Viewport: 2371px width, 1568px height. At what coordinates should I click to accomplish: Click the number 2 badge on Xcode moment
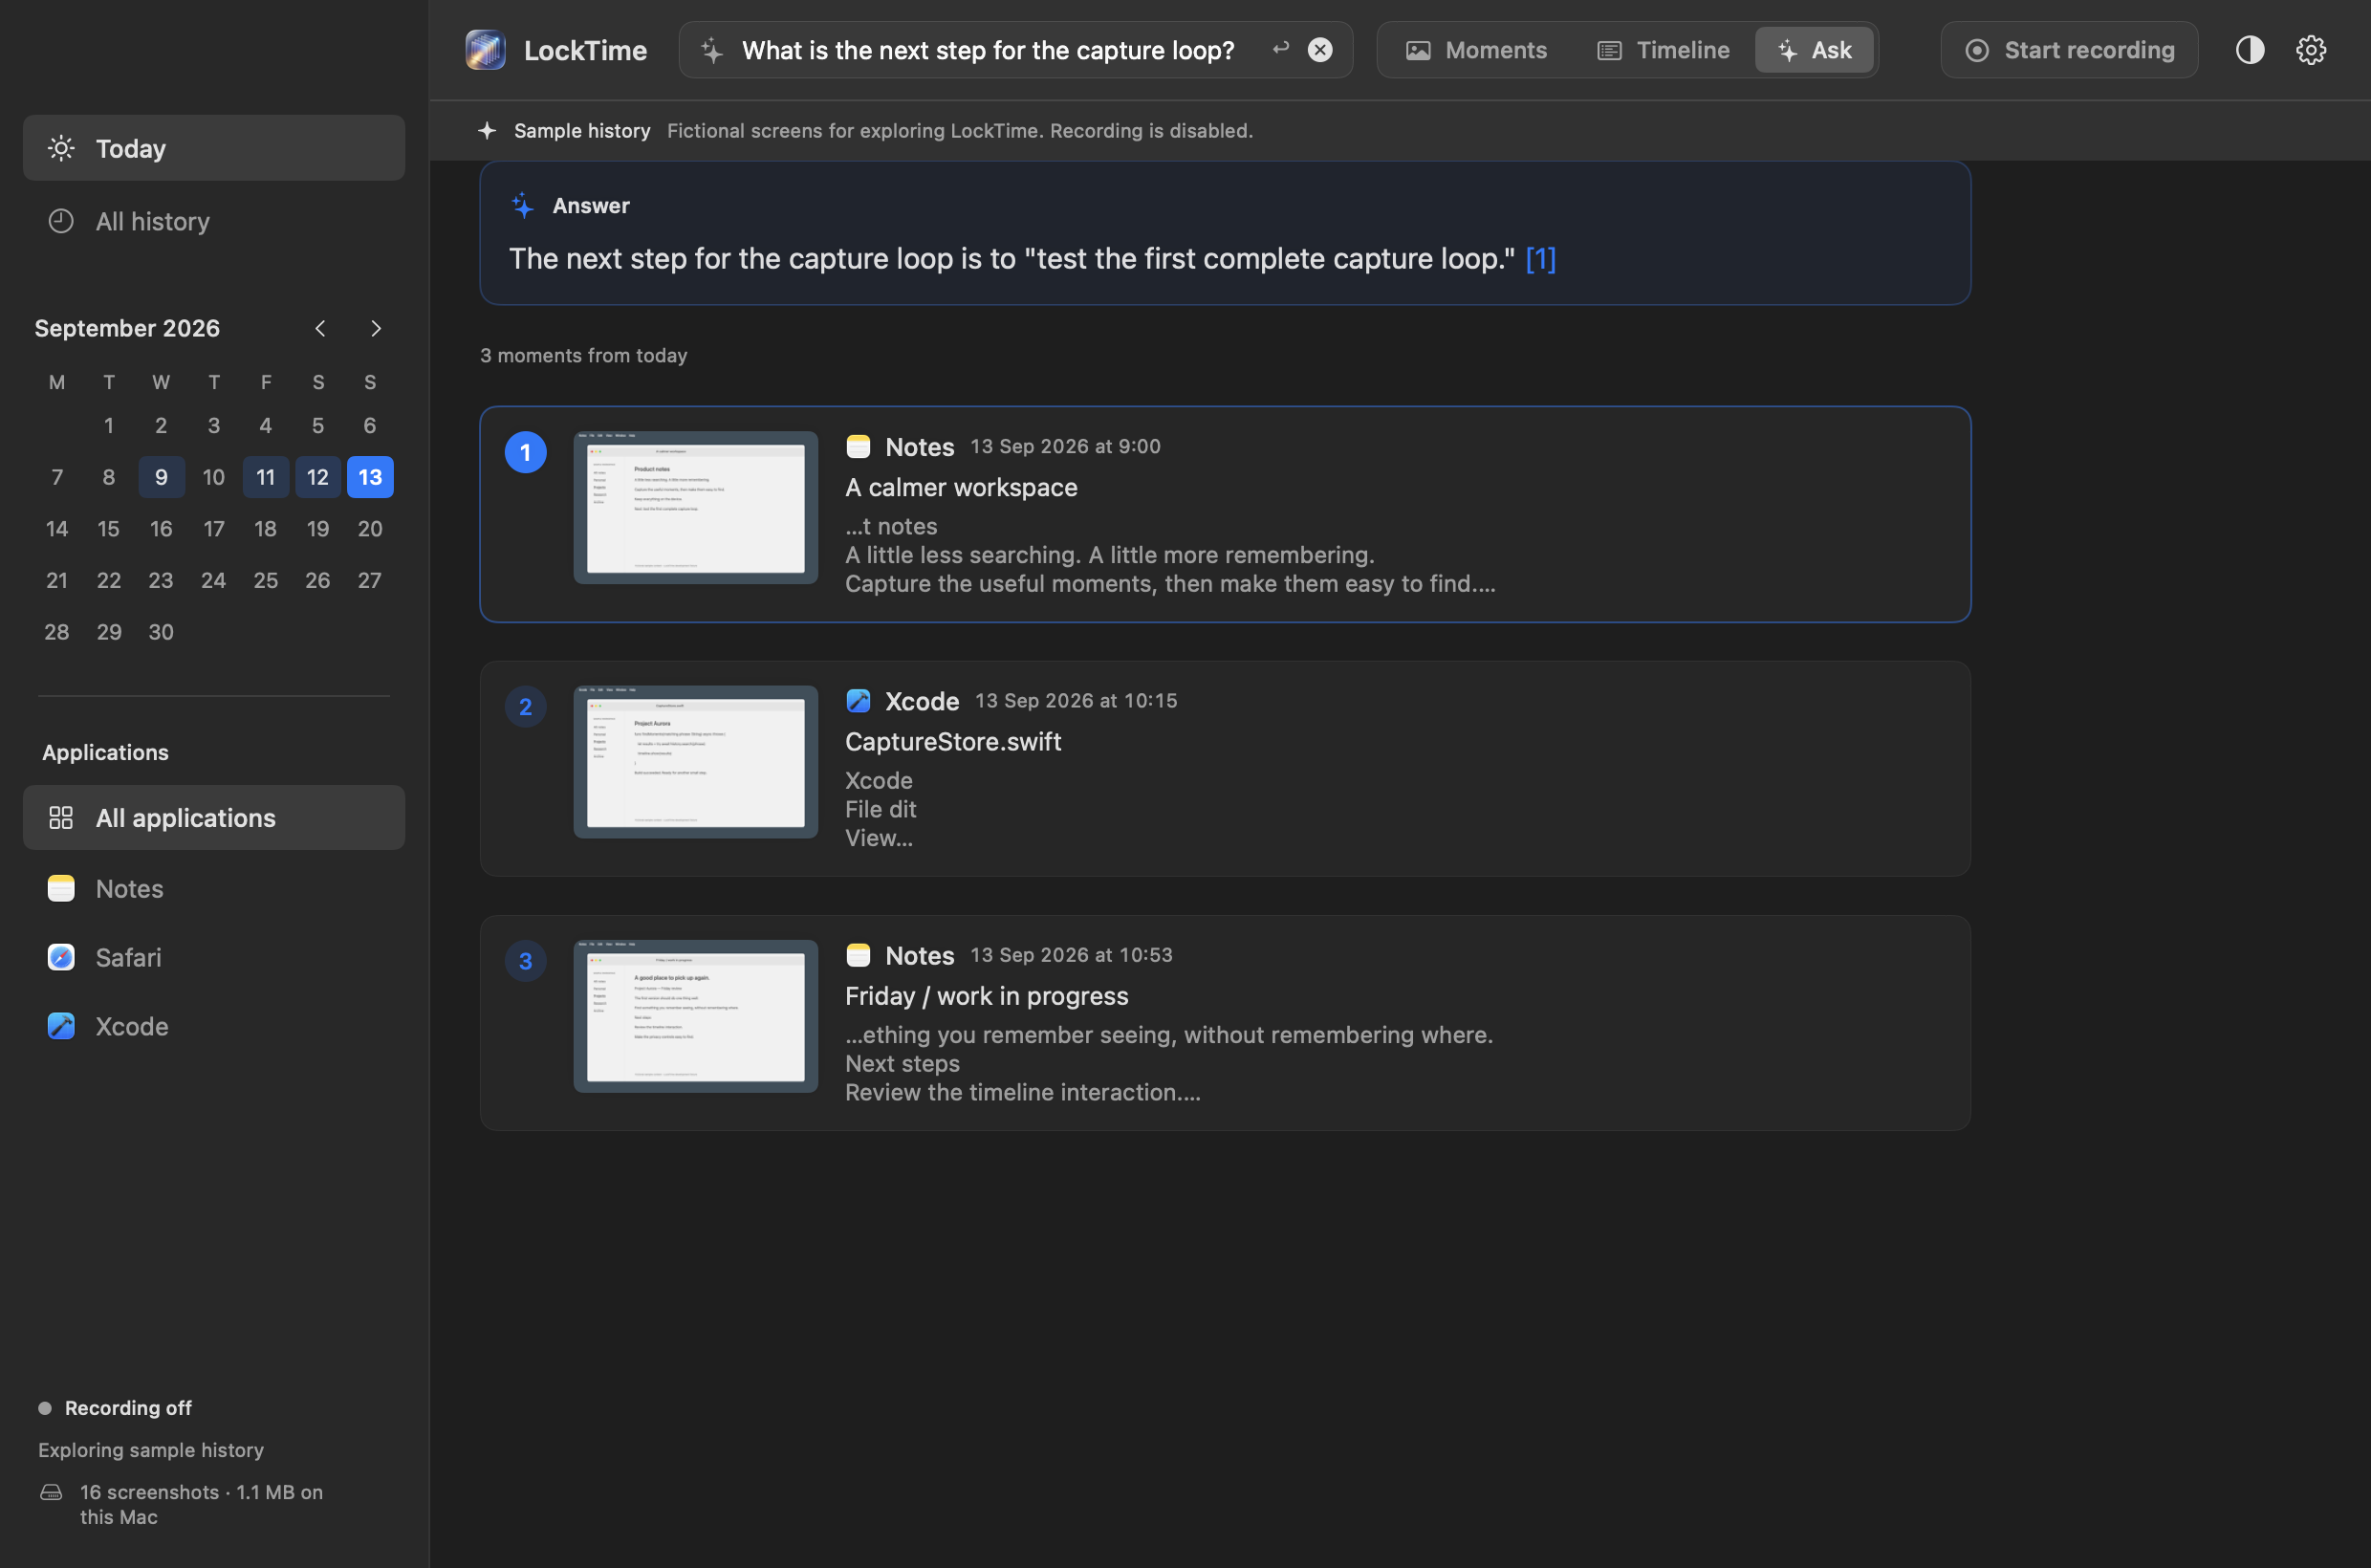(526, 707)
